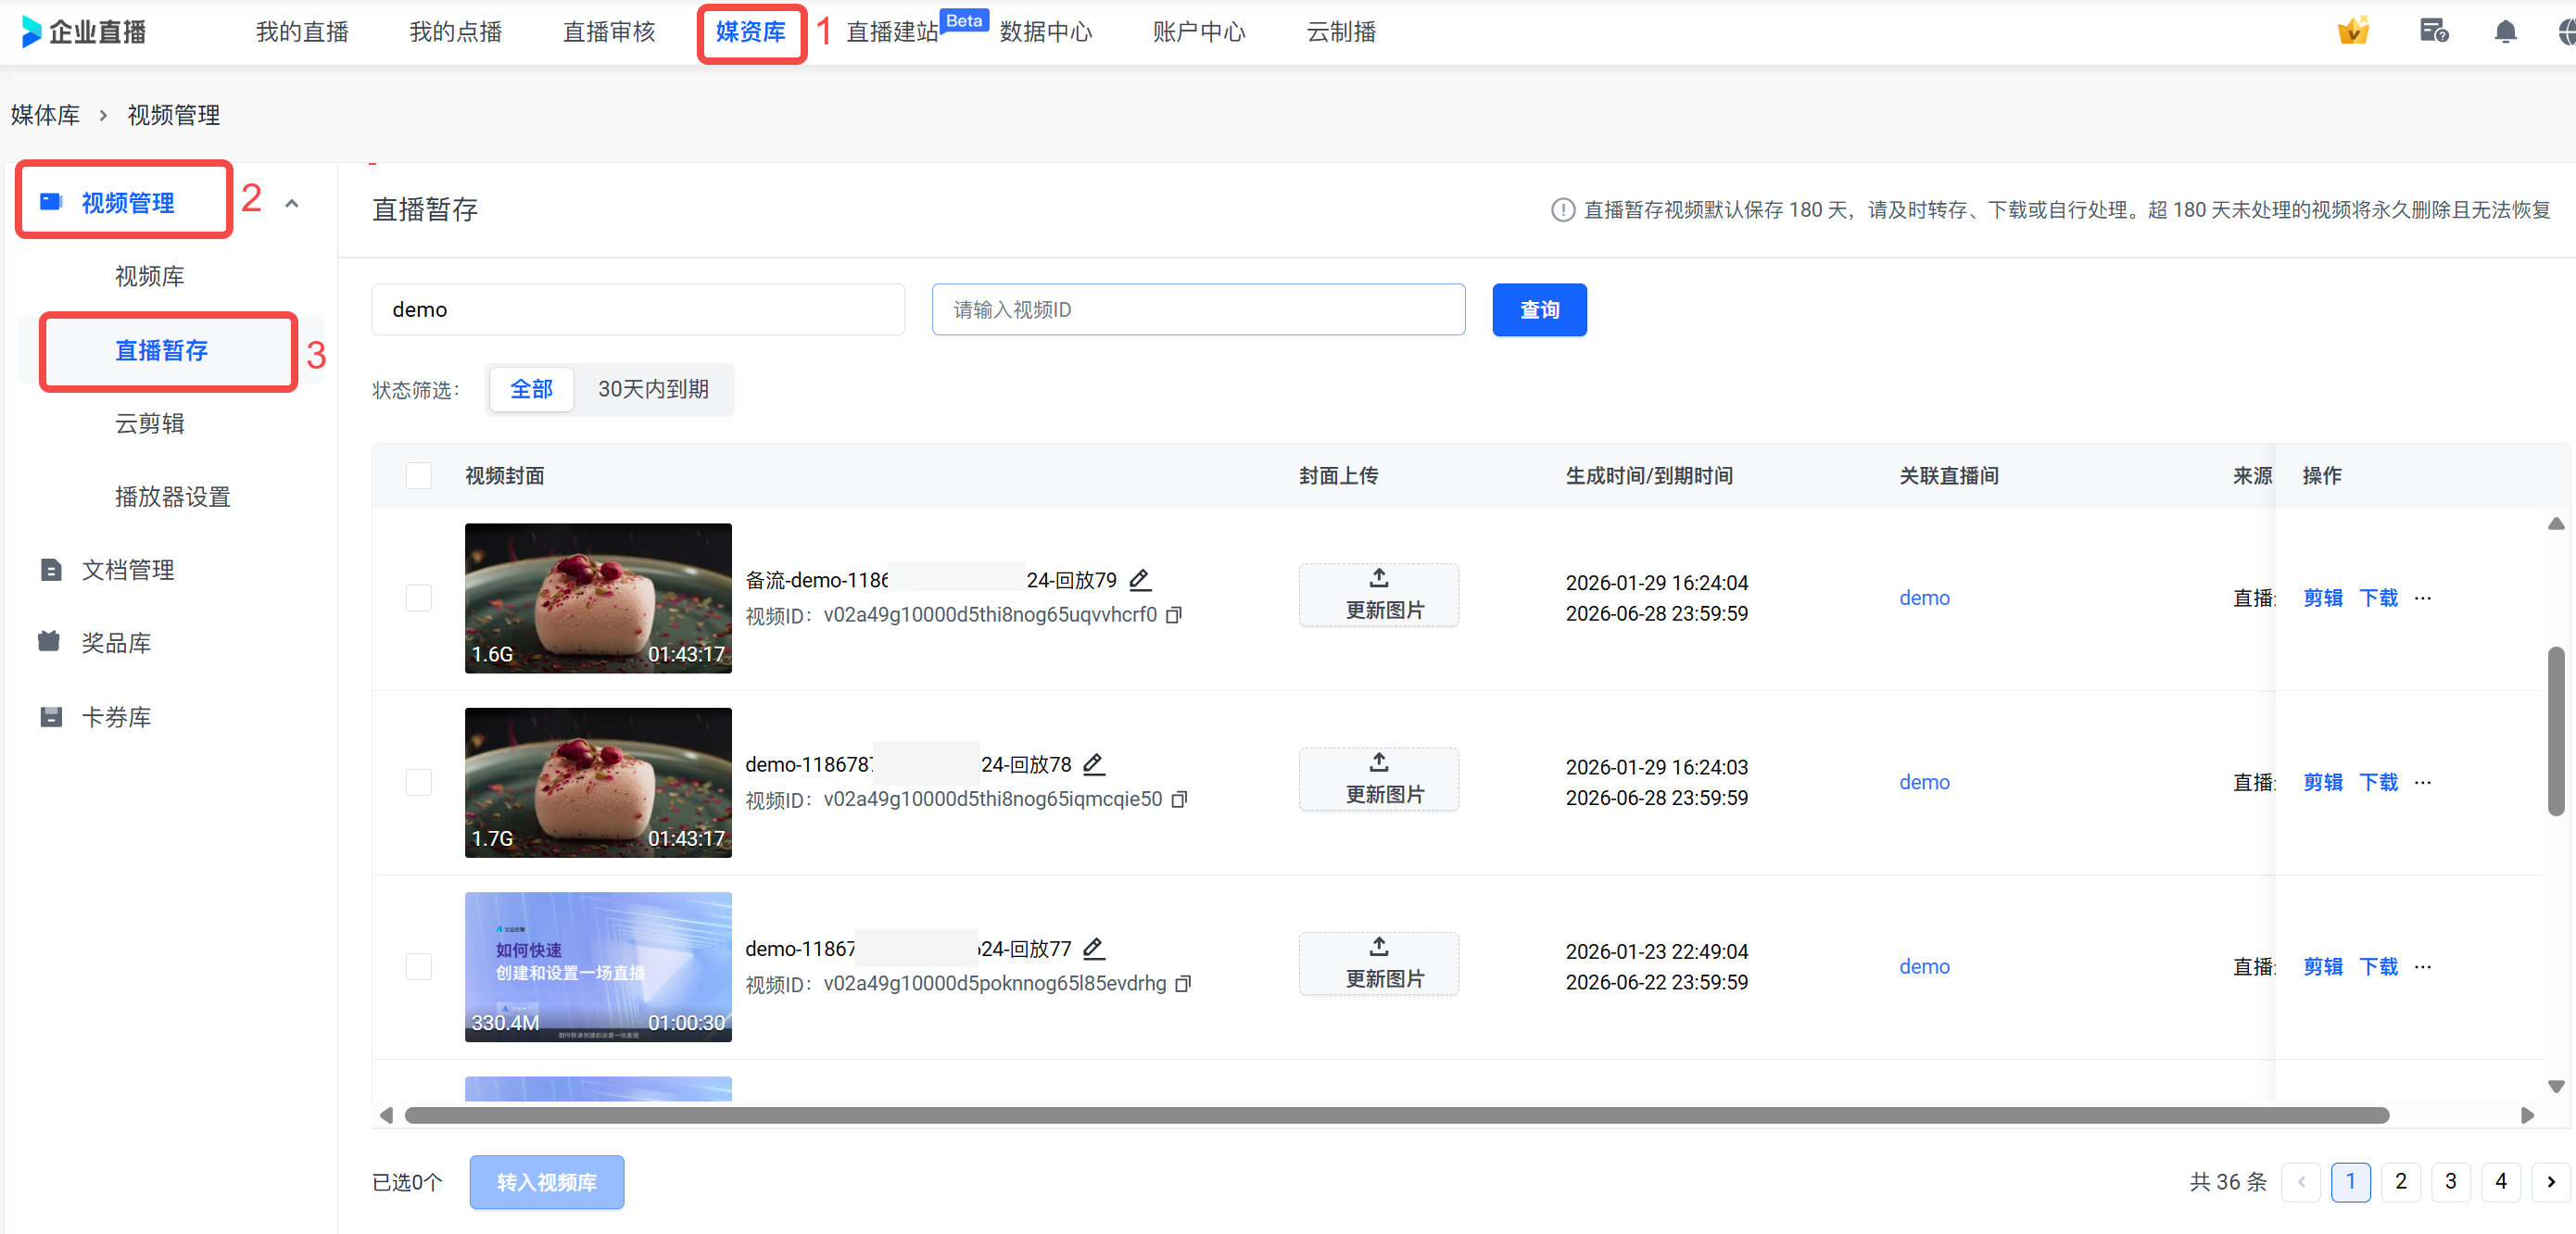The image size is (2576, 1234).
Task: Open 直播审核 top menu
Action: click(609, 32)
